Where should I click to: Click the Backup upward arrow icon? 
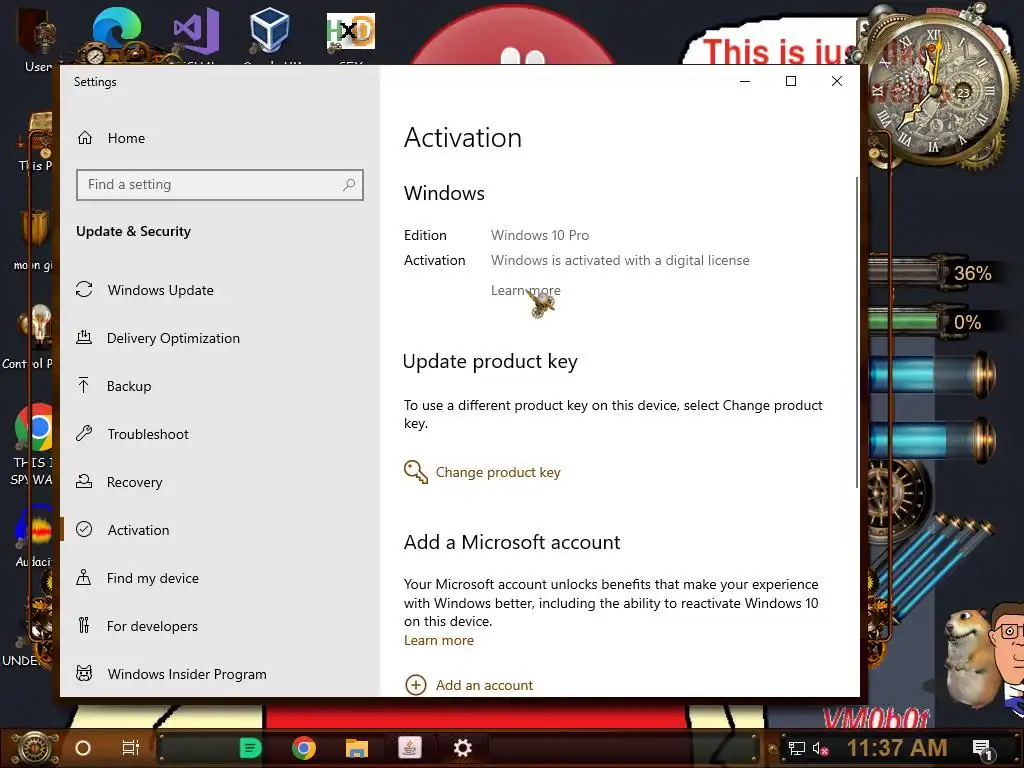click(84, 385)
